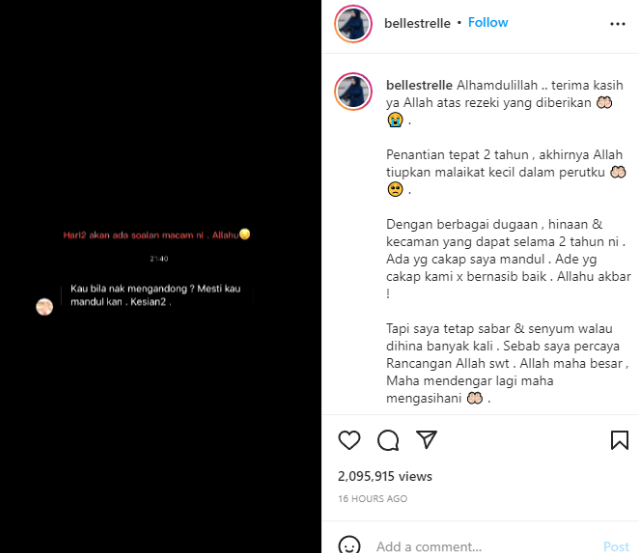Play the video on the left
639x553 pixels.
click(161, 276)
